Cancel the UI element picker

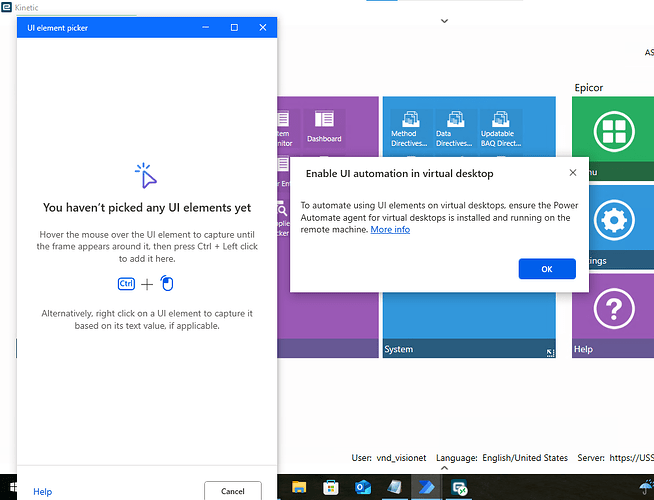tap(233, 491)
